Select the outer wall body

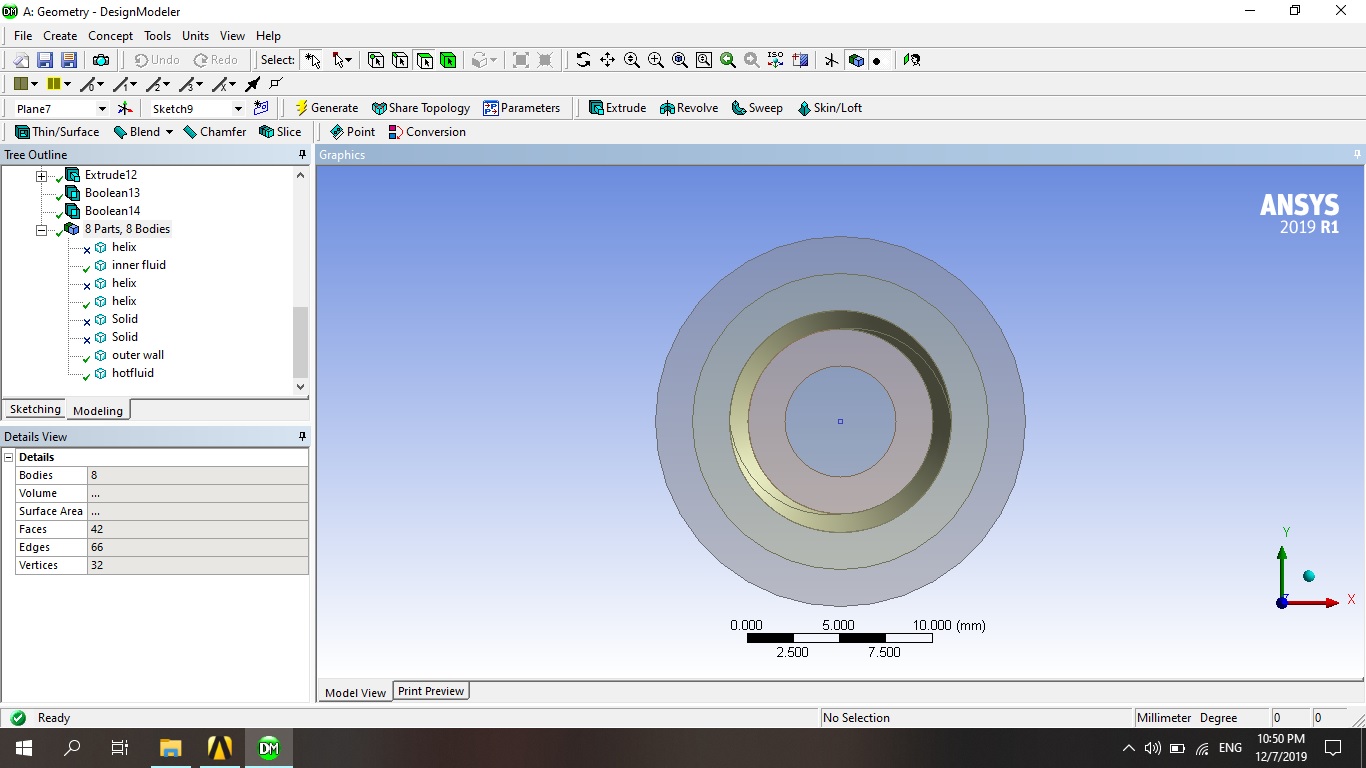click(138, 355)
